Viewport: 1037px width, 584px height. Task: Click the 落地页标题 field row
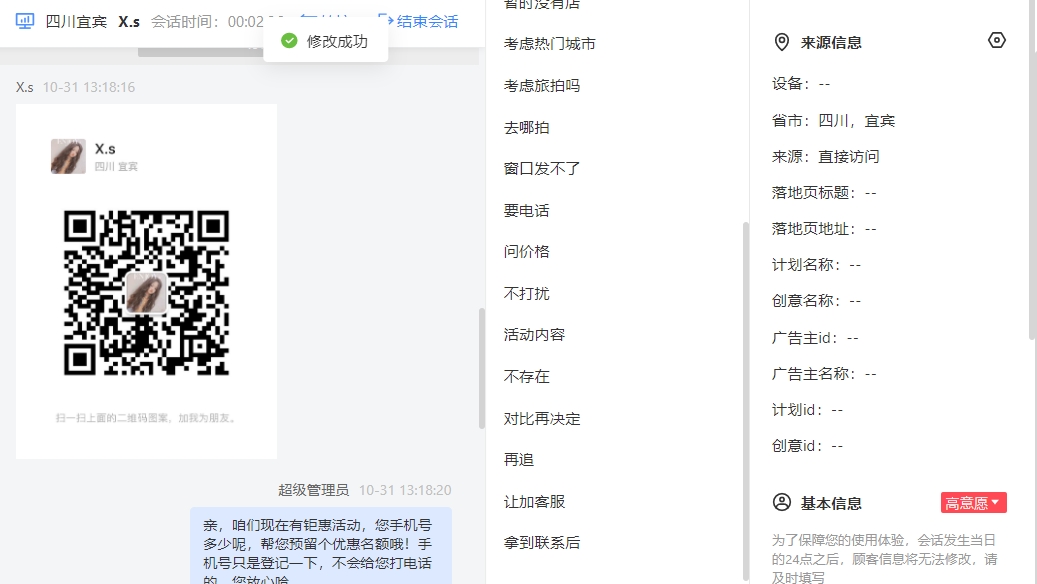[824, 192]
